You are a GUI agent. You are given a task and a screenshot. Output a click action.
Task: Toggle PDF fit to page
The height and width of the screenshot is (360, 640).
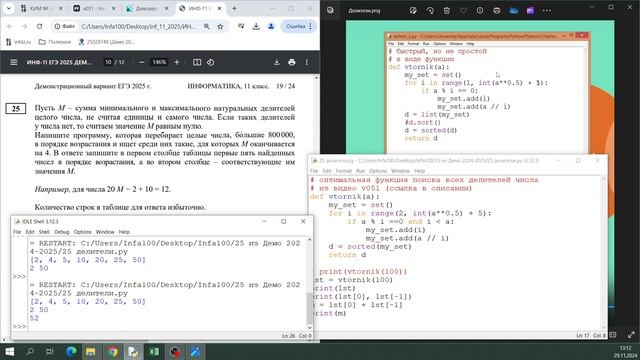(x=197, y=62)
